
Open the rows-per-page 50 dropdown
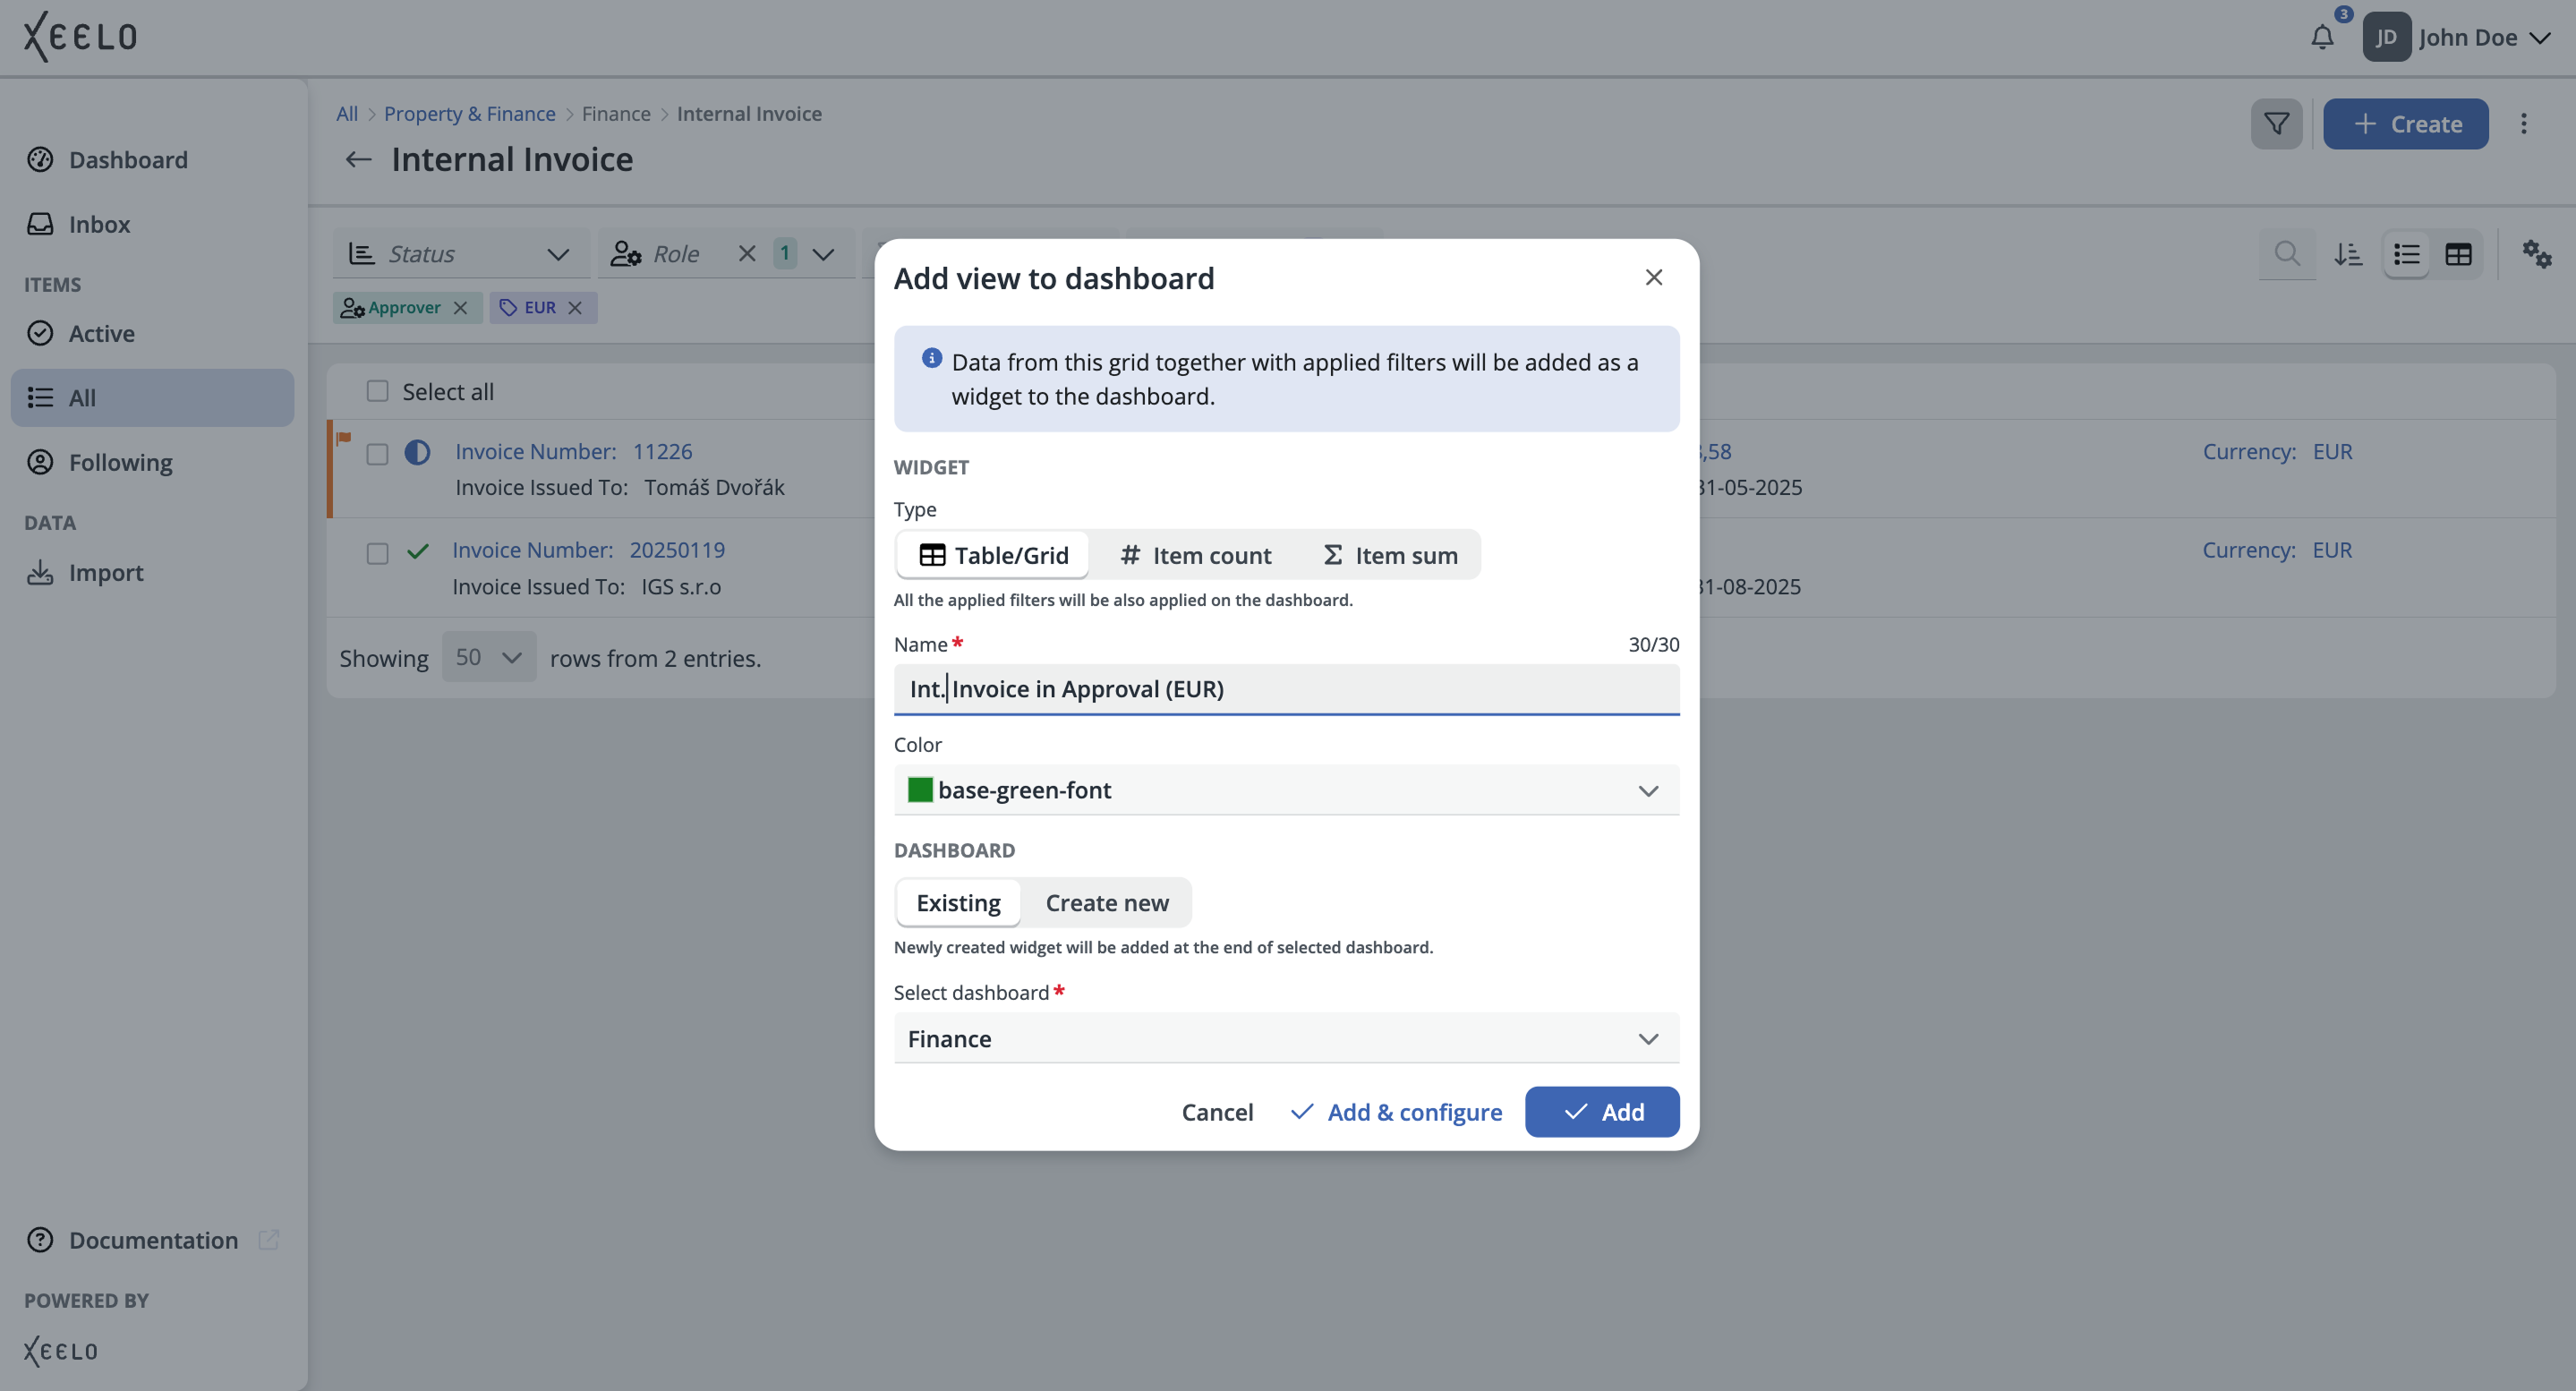click(489, 657)
